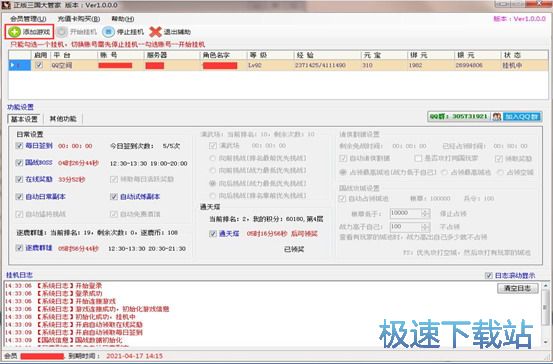Image resolution: width=553 pixels, height=364 pixels.
Task: Disable the 日志滚动显示 checkbox
Action: [488, 275]
